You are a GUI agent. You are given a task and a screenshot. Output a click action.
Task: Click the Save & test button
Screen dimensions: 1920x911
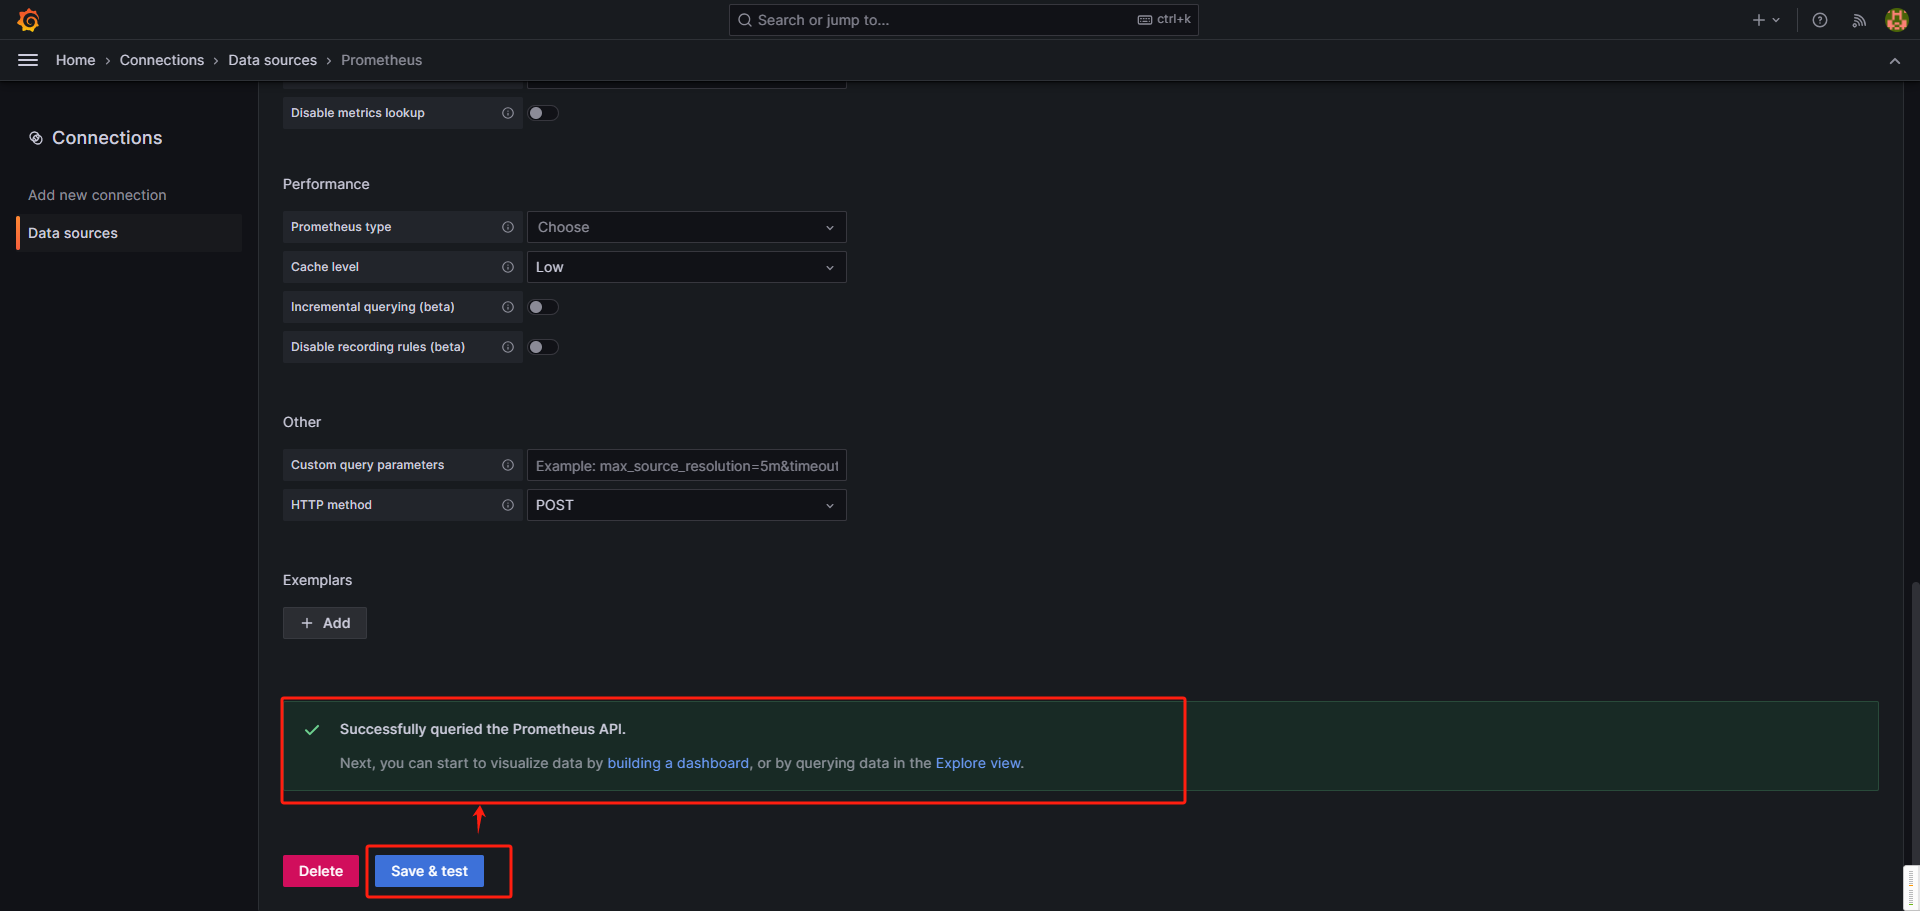point(429,871)
